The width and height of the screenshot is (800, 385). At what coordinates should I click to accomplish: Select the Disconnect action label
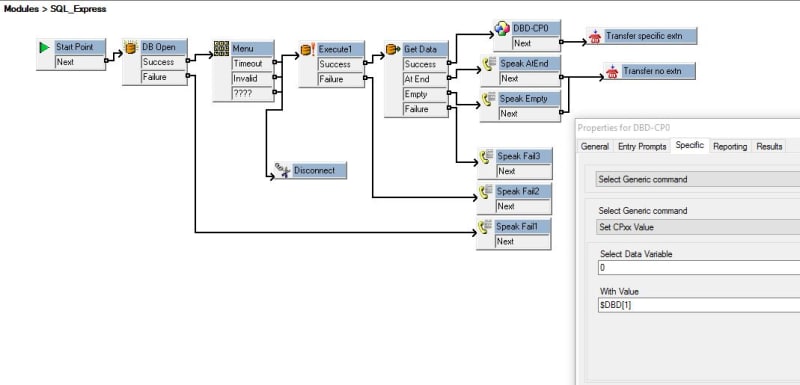[x=319, y=170]
